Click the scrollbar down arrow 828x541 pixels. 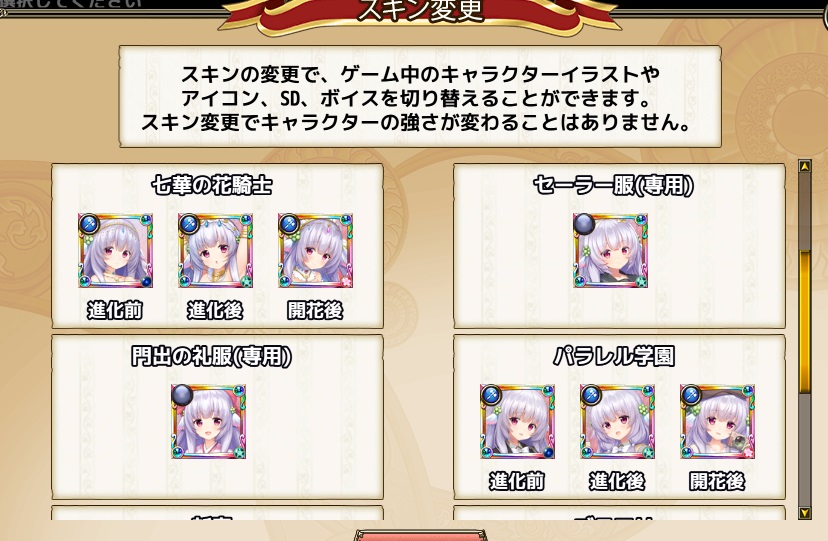[805, 512]
